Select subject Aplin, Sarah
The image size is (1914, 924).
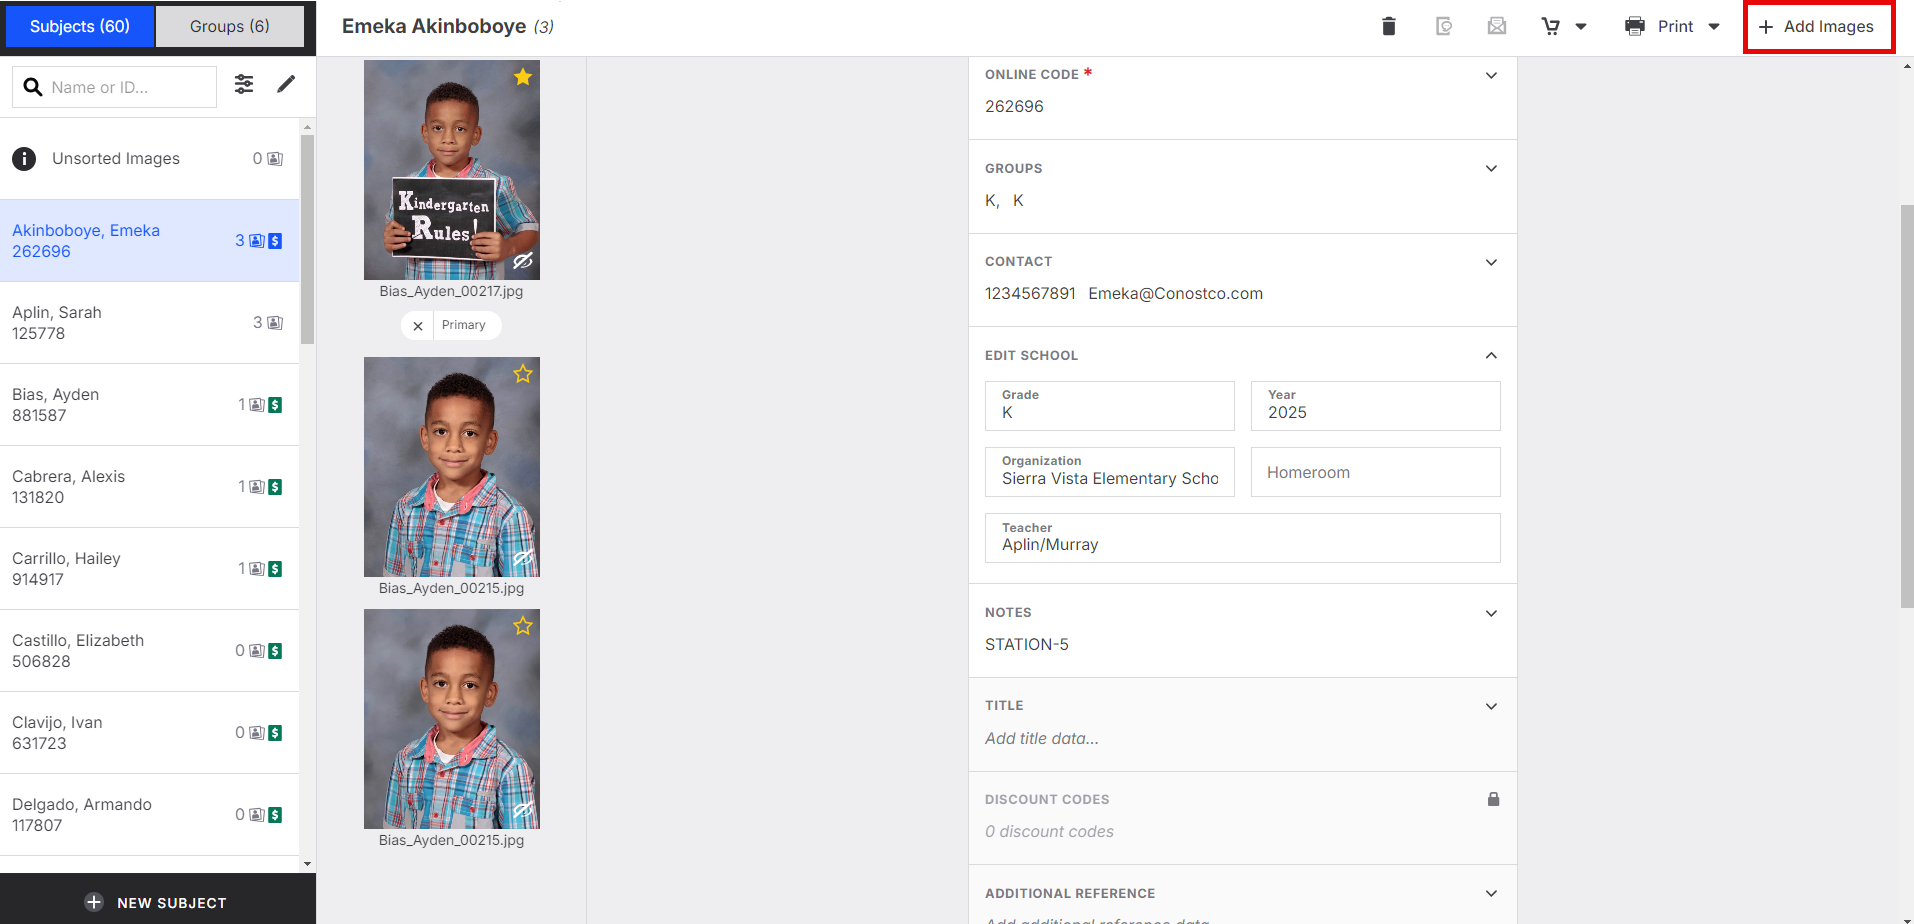pos(149,323)
